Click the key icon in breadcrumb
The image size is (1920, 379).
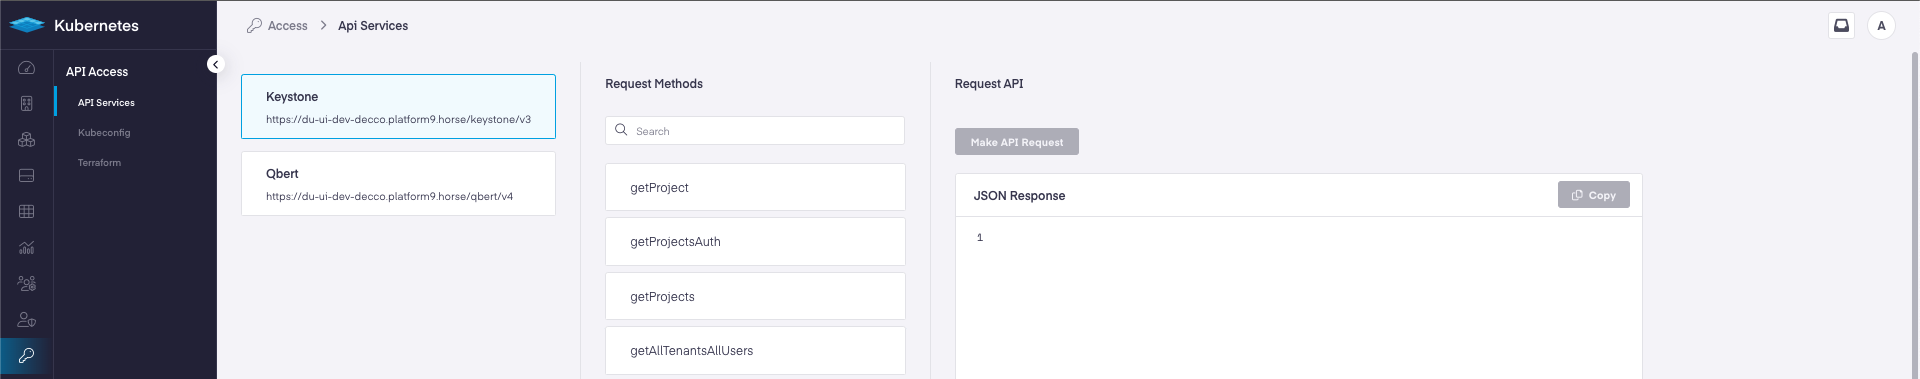point(254,26)
